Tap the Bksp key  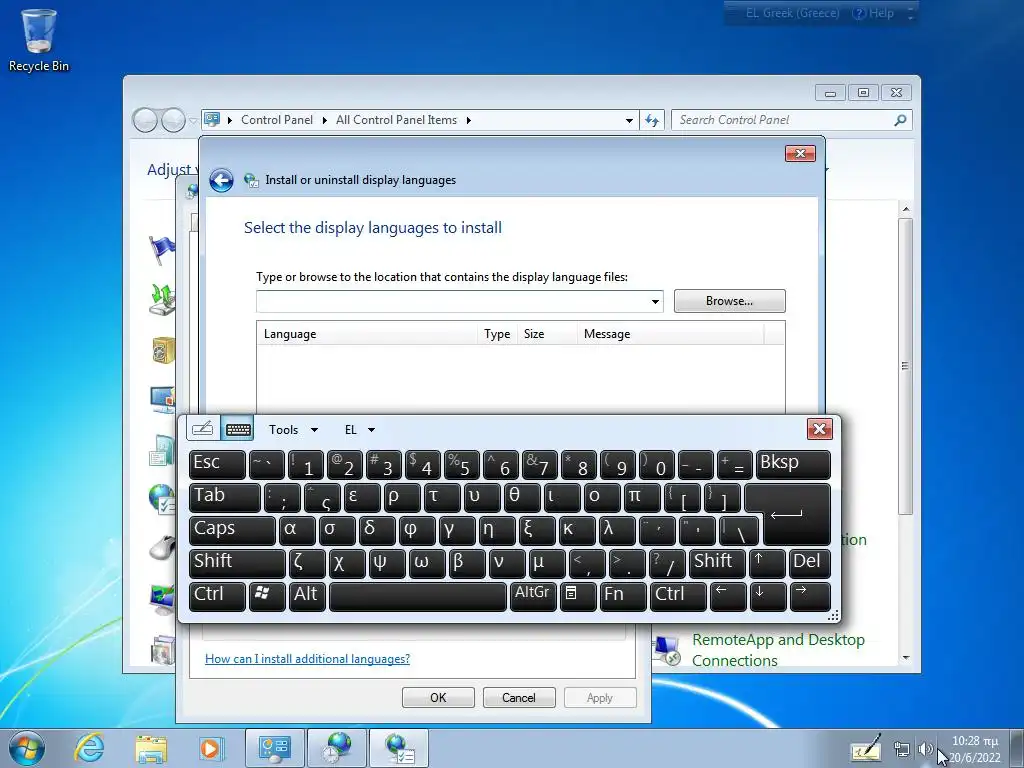tap(793, 465)
